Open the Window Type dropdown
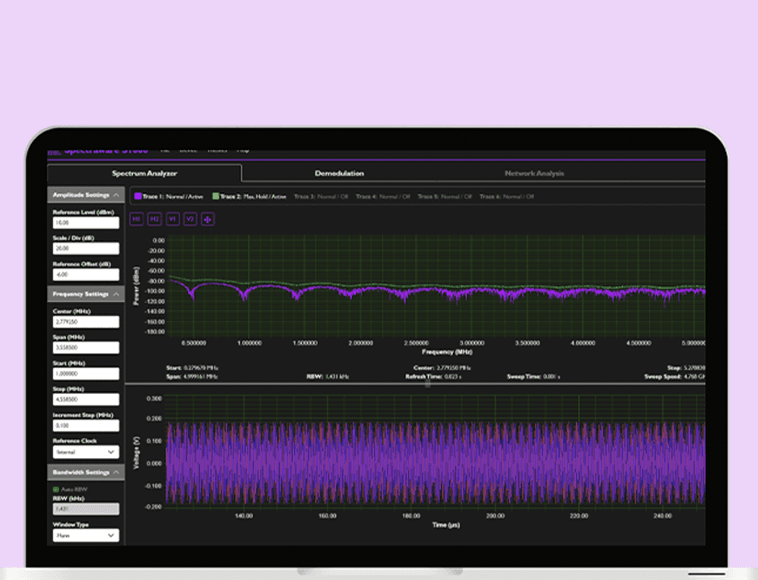The height and width of the screenshot is (580, 758). point(86,535)
